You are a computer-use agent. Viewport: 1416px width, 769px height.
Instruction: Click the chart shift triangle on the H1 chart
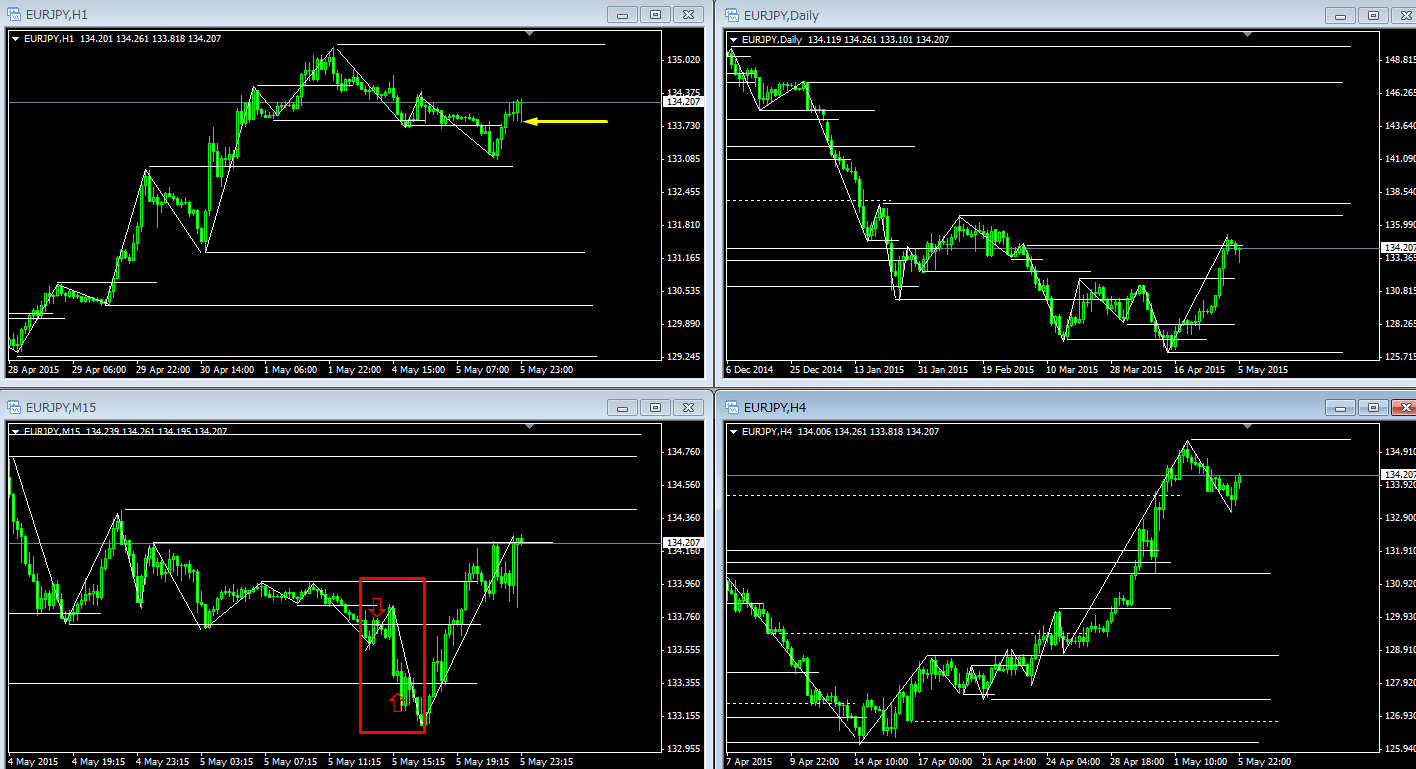pyautogui.click(x=529, y=35)
